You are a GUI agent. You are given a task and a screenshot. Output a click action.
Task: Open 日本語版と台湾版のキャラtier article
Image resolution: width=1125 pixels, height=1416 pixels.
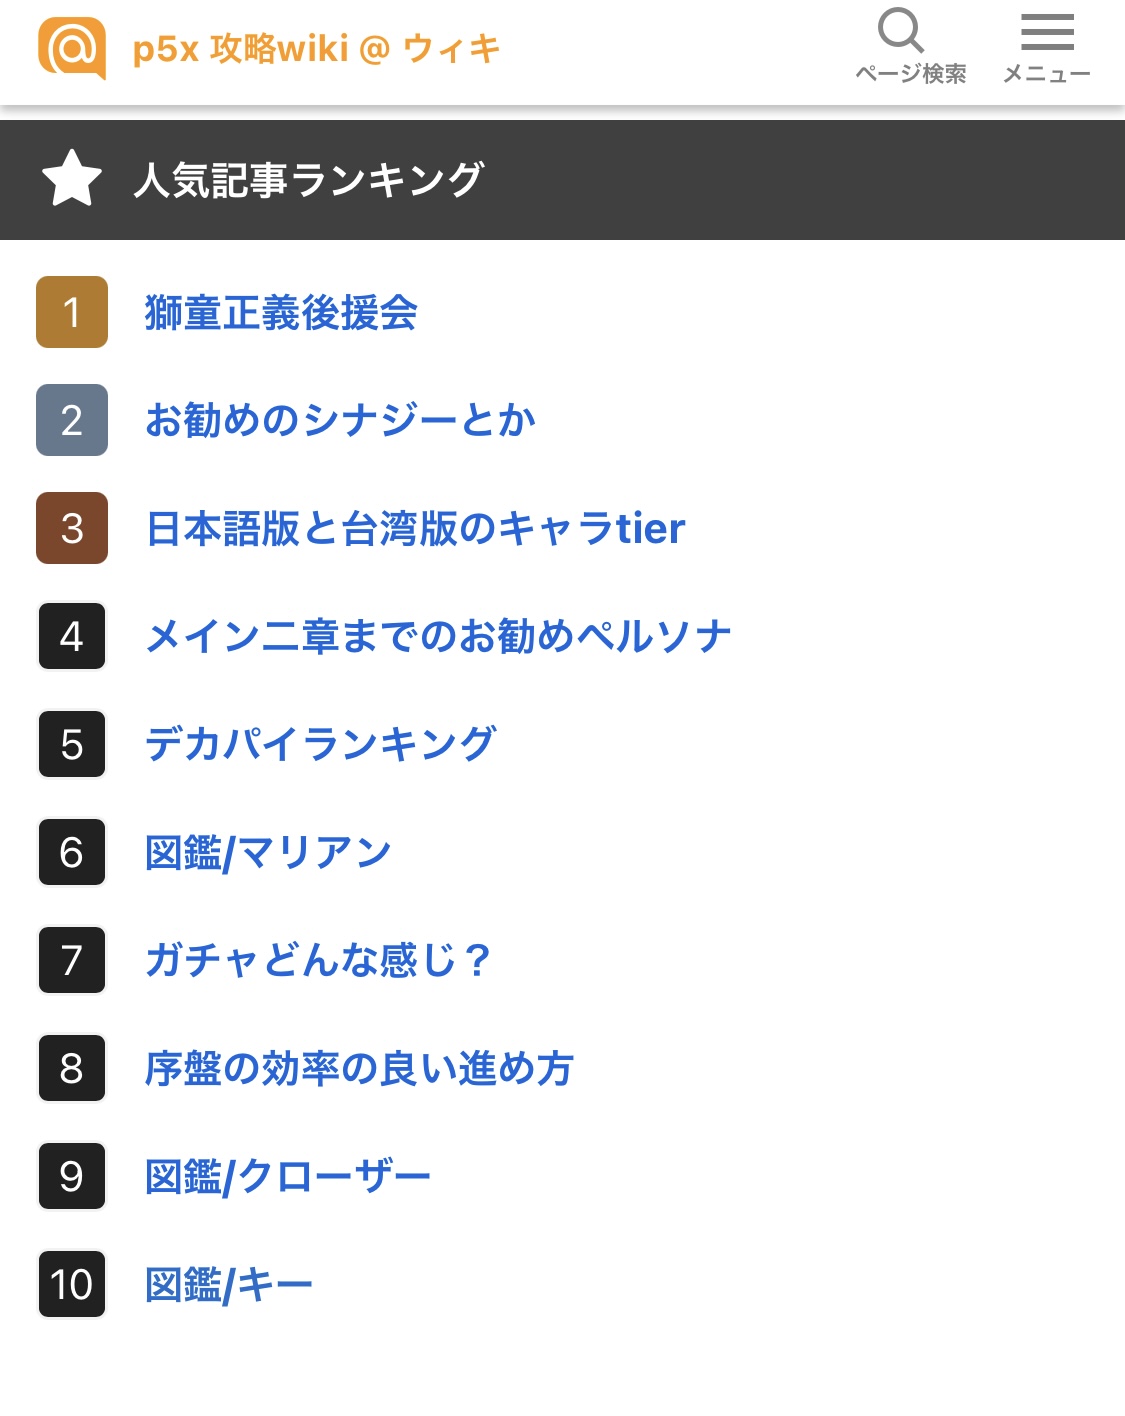point(415,528)
